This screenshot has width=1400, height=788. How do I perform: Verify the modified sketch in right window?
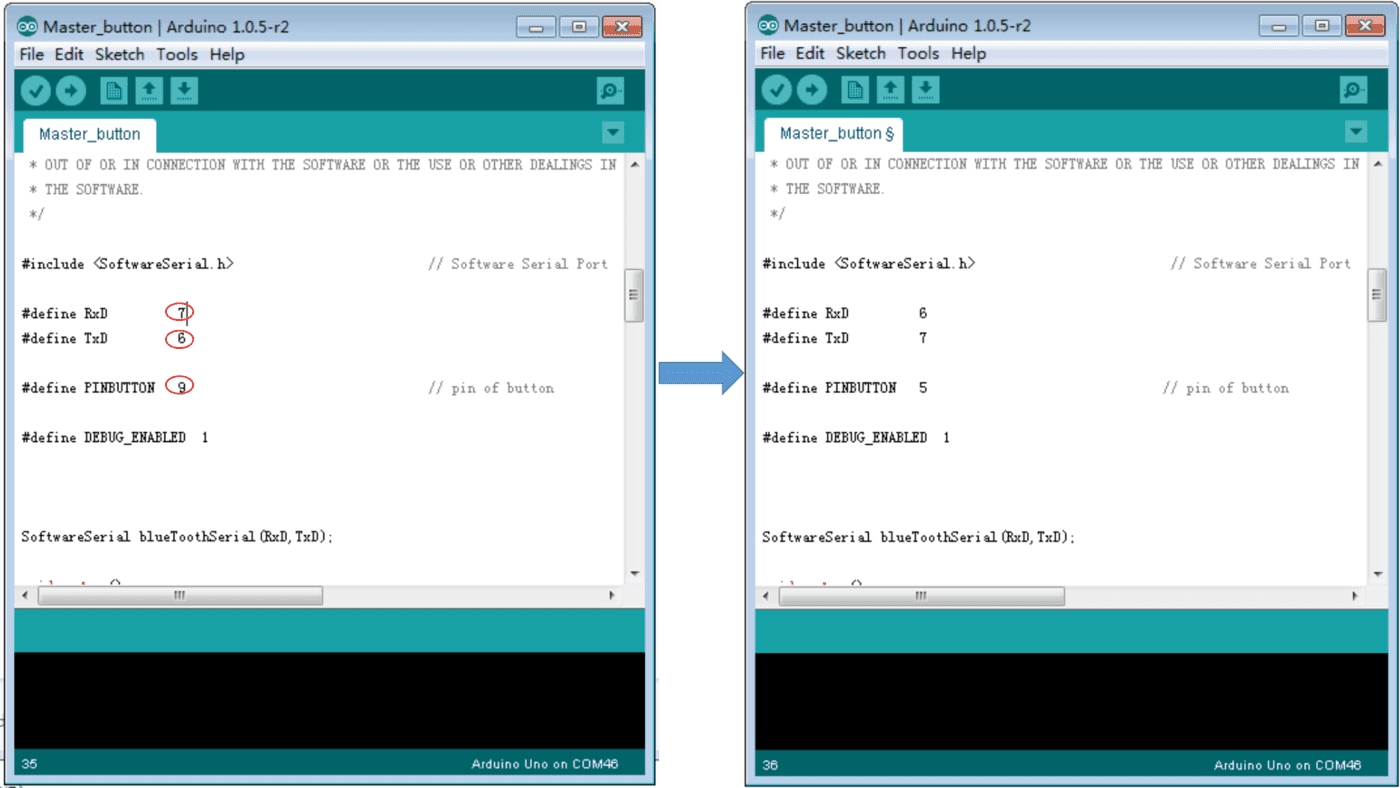pyautogui.click(x=777, y=91)
